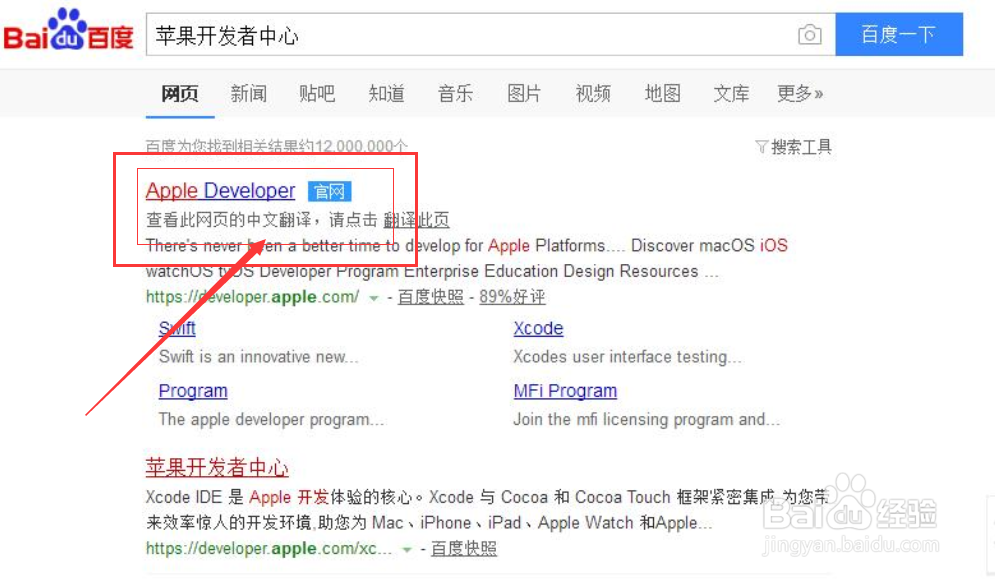Open the 音乐 tab
995x579 pixels.
pyautogui.click(x=455, y=94)
